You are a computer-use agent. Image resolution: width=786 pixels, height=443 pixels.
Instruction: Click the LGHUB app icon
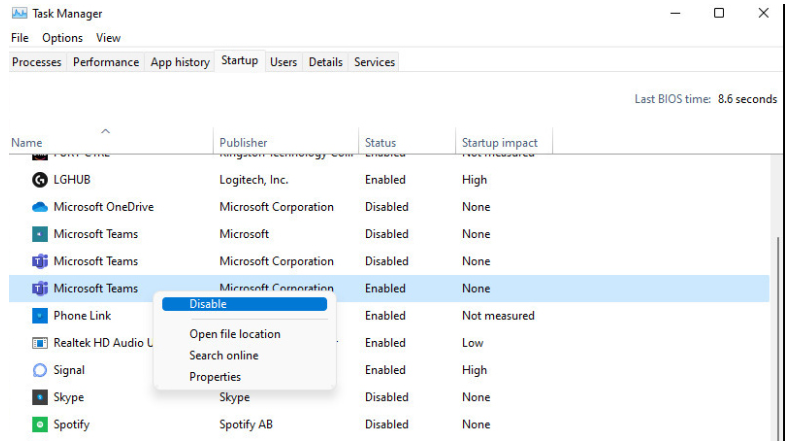pyautogui.click(x=40, y=180)
